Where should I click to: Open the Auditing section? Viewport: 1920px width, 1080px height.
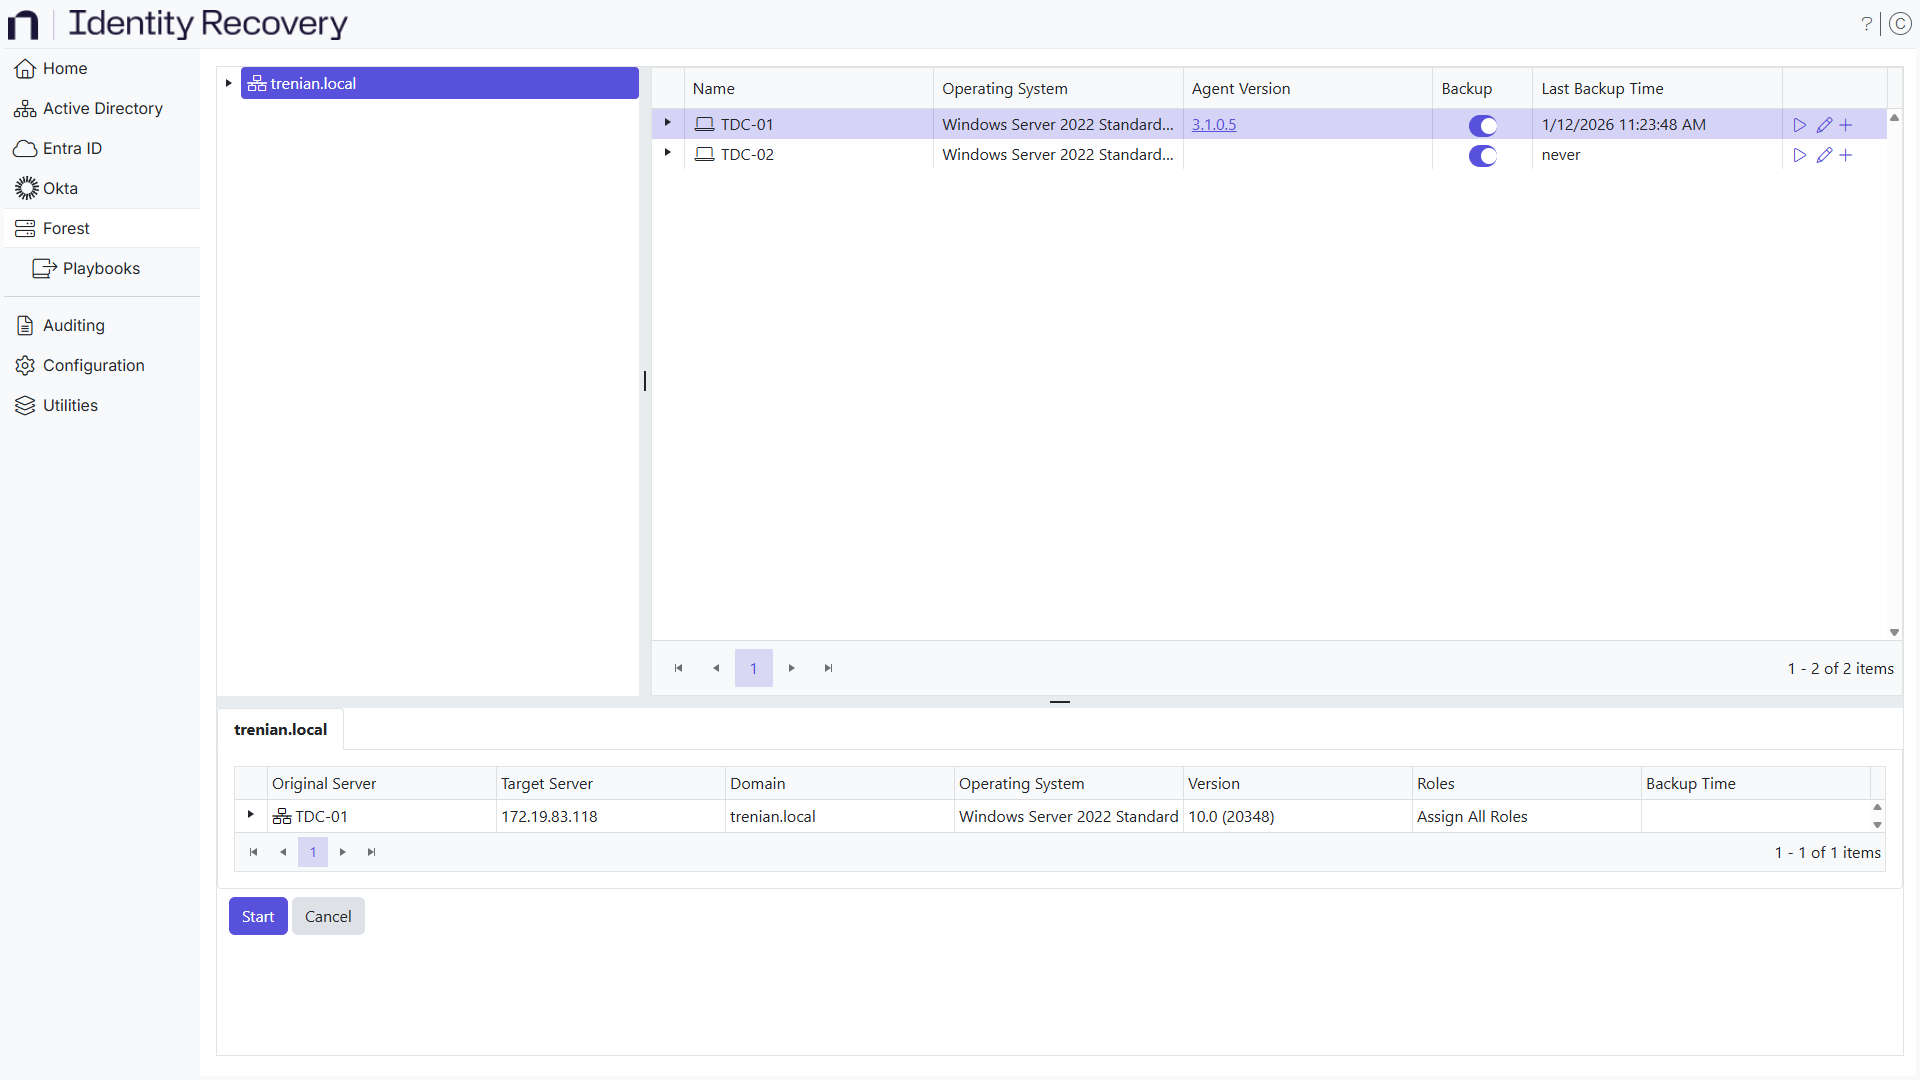73,325
